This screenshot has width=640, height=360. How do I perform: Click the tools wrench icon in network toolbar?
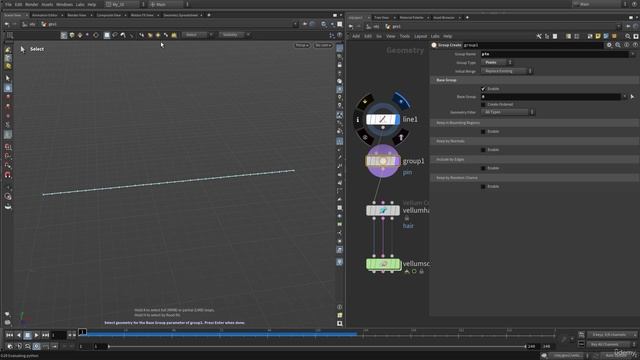tap(539, 36)
